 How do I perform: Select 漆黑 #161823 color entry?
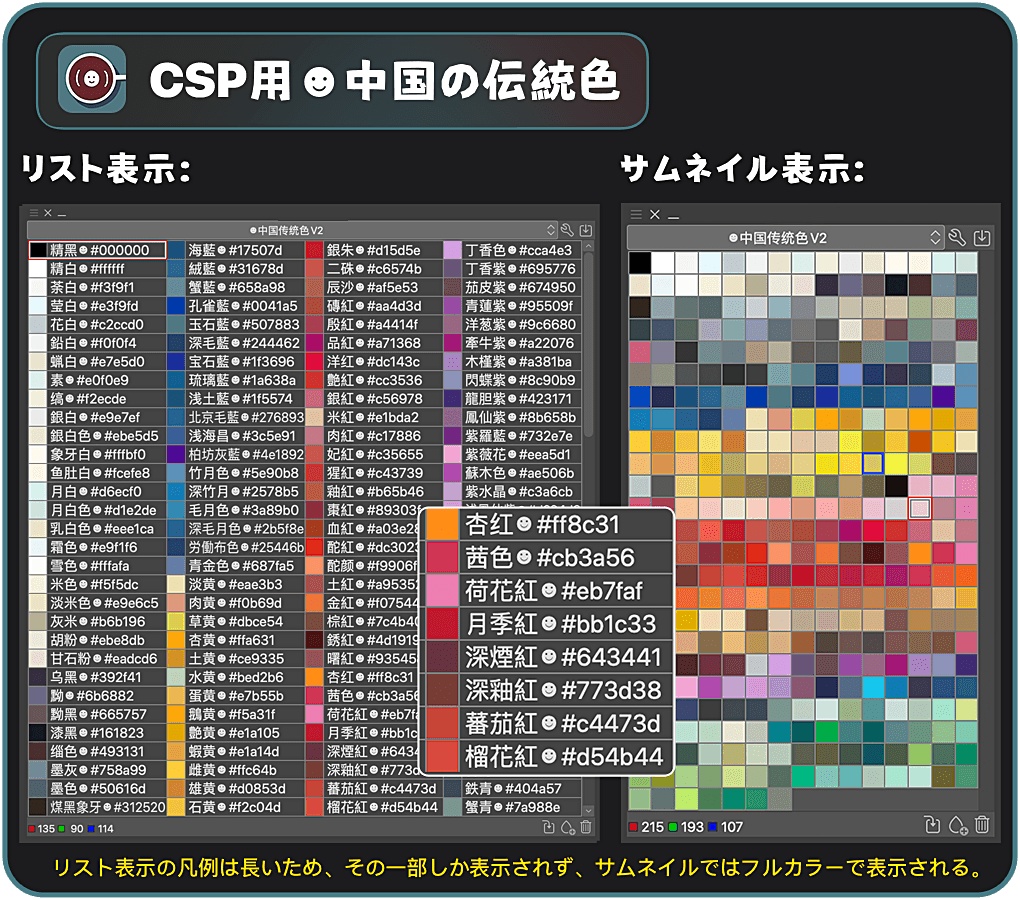click(x=98, y=733)
